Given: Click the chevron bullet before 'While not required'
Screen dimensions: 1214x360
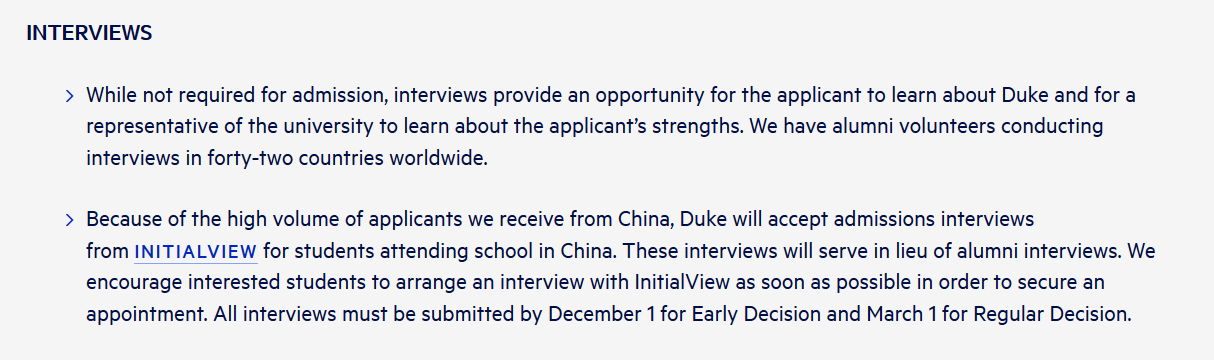Looking at the screenshot, I should pos(70,97).
